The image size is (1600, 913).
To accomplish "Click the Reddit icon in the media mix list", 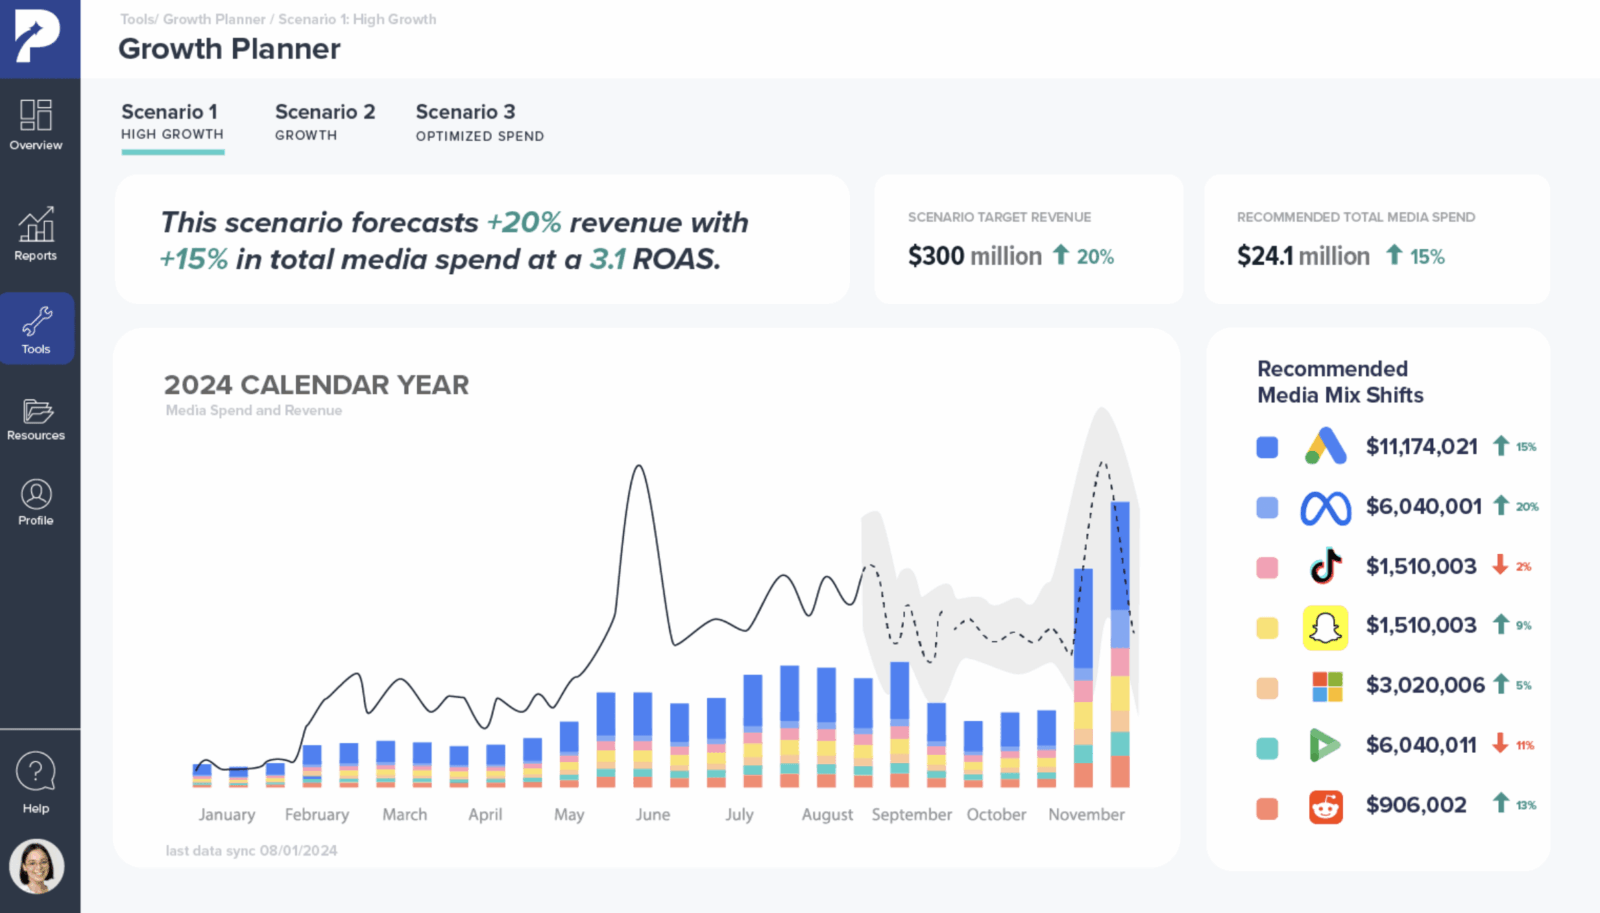I will click(x=1326, y=805).
